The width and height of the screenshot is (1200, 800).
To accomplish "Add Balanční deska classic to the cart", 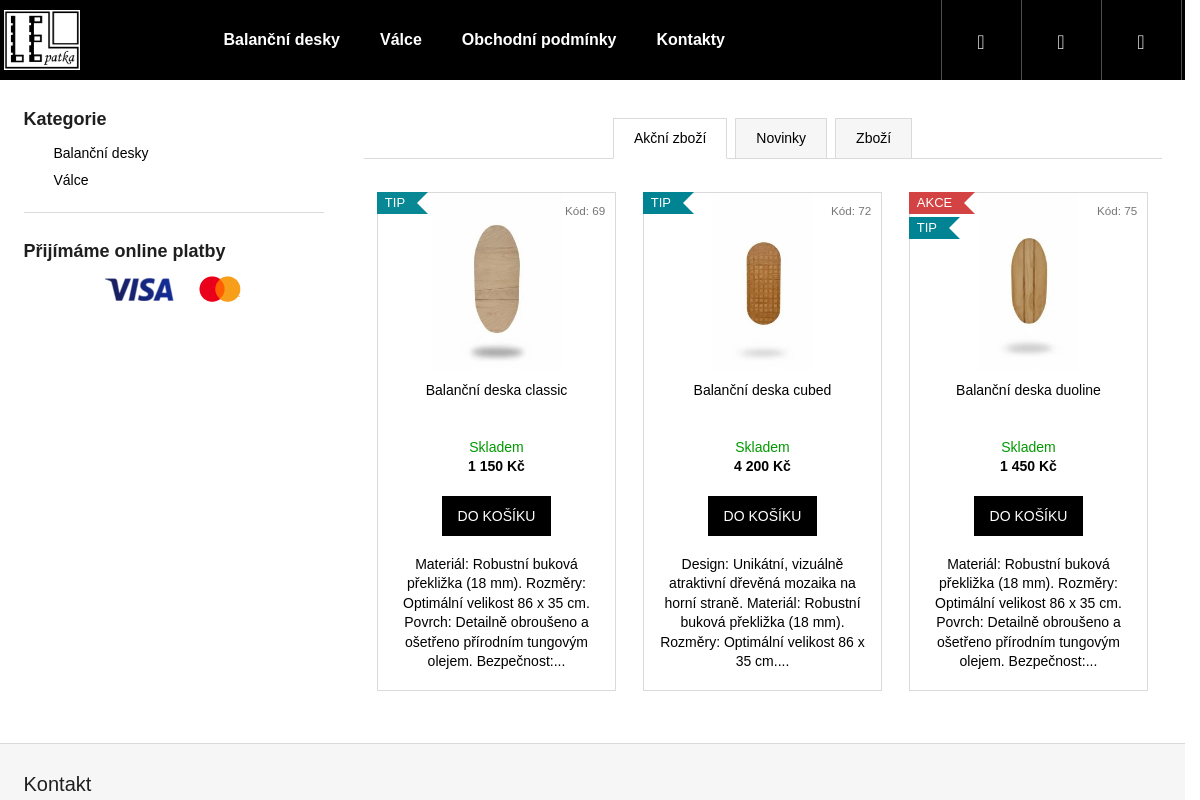I will coord(496,516).
